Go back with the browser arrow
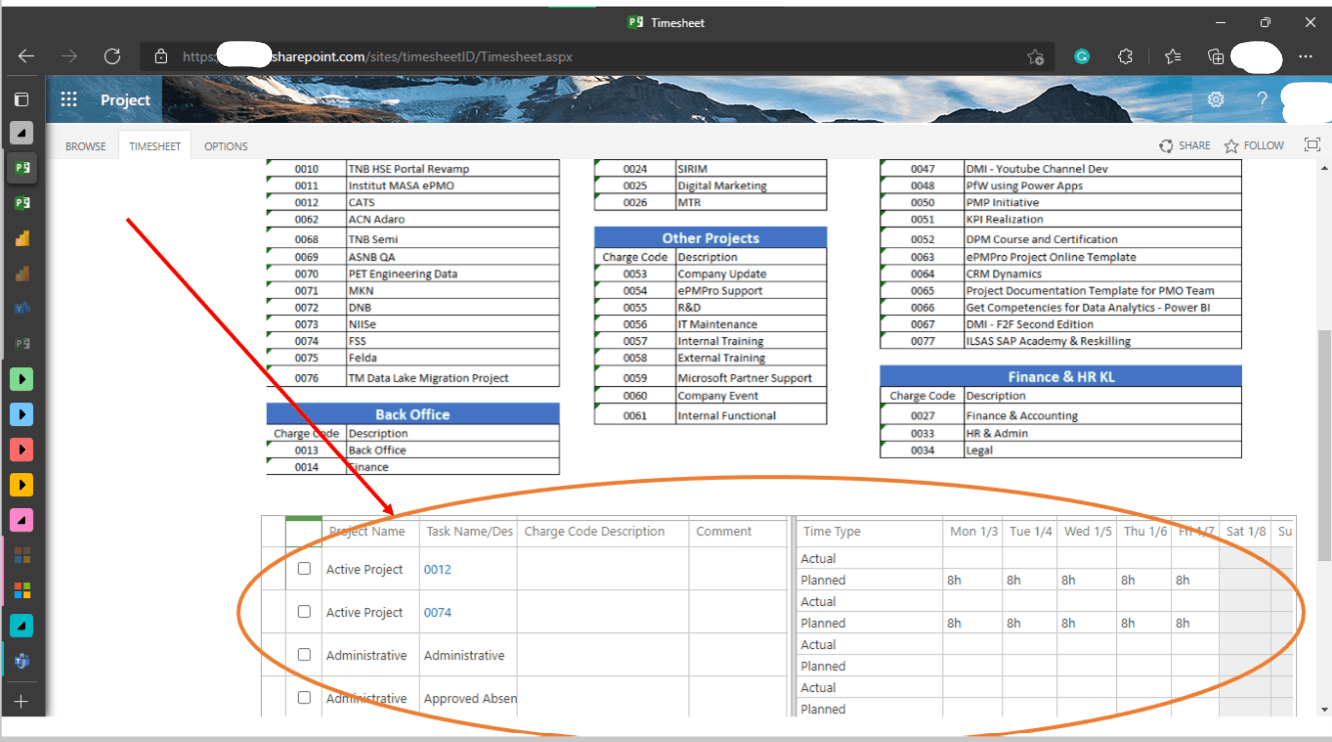1332x742 pixels. 26,57
